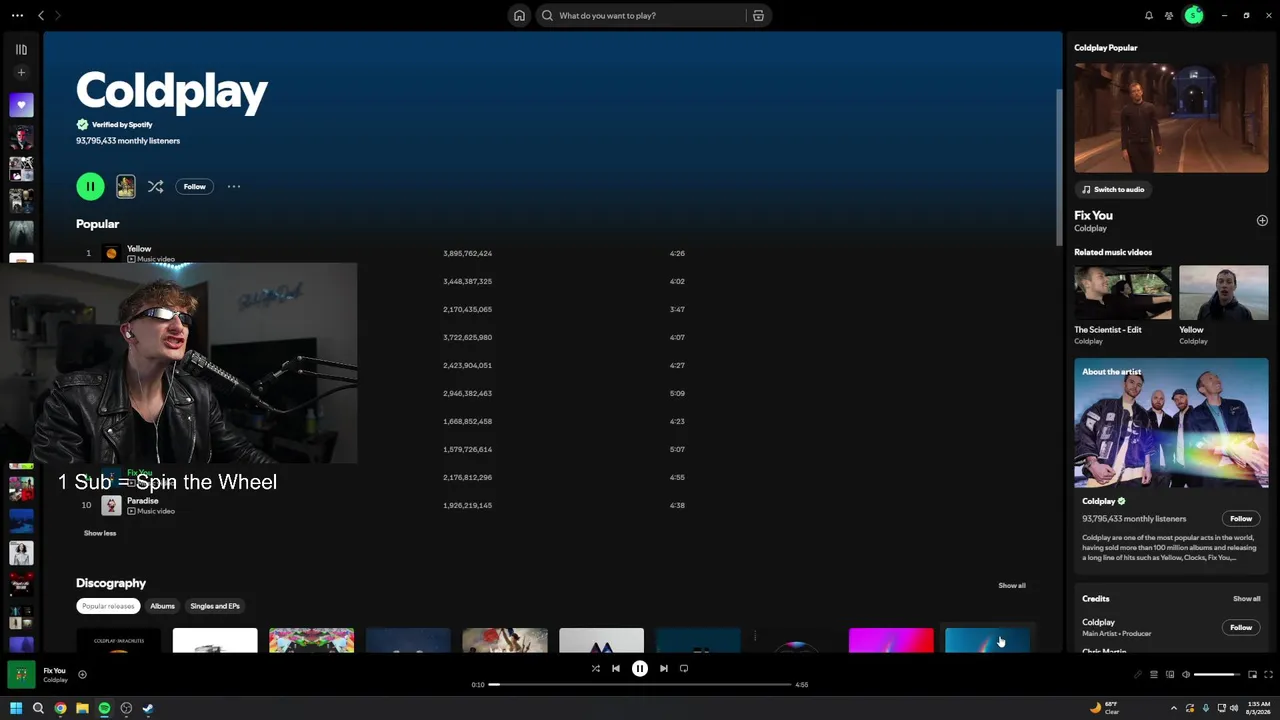Open File Explorer from the taskbar
This screenshot has height=720, width=1280.
pos(82,709)
